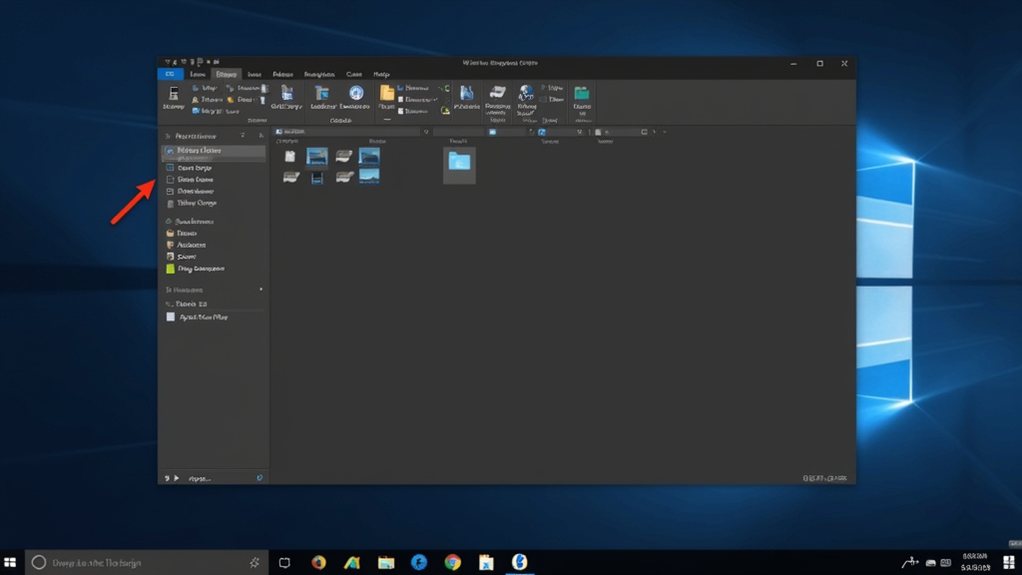
Task: Click the blue globe icon in the ribbon
Action: [x=526, y=94]
